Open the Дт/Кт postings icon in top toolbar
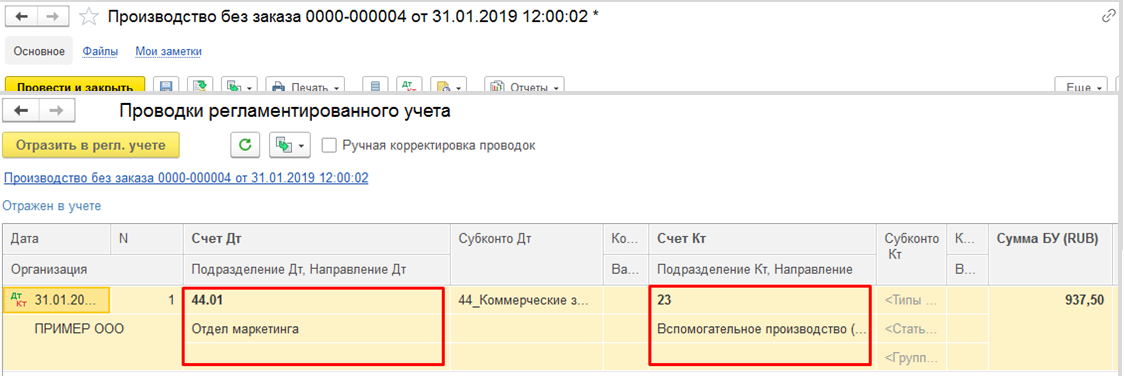Screen dimensions: 1124x376 [x=409, y=87]
